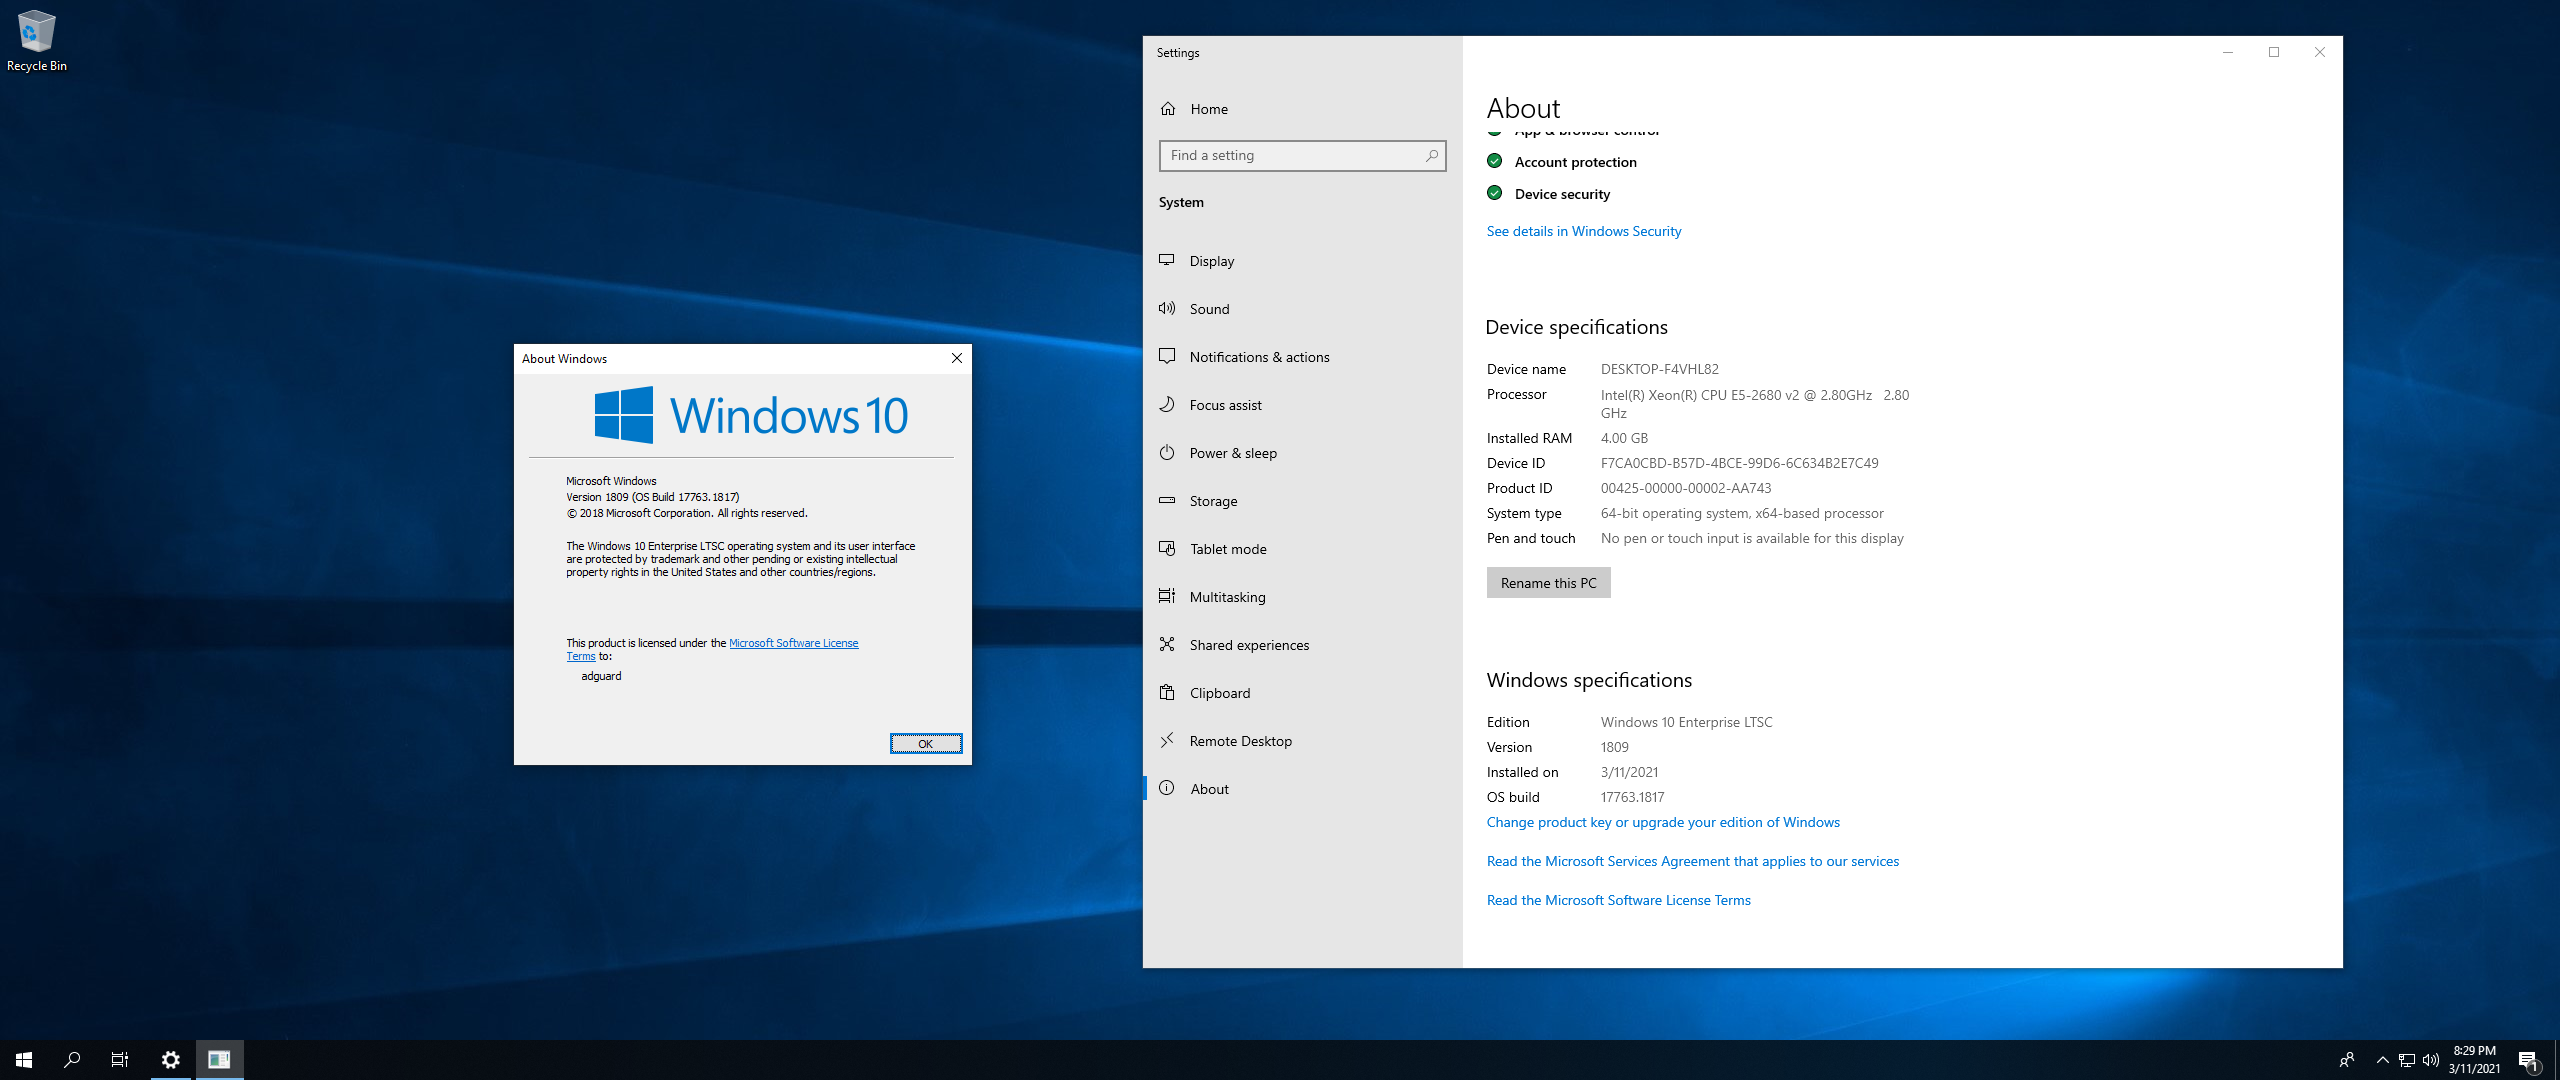Open Remote Desktop settings
2560x1080 pixels.
1302,741
